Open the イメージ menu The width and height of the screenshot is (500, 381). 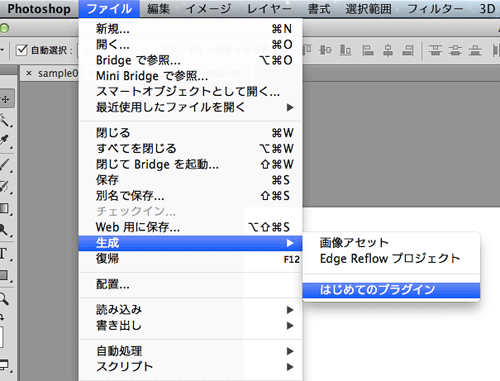coord(208,9)
